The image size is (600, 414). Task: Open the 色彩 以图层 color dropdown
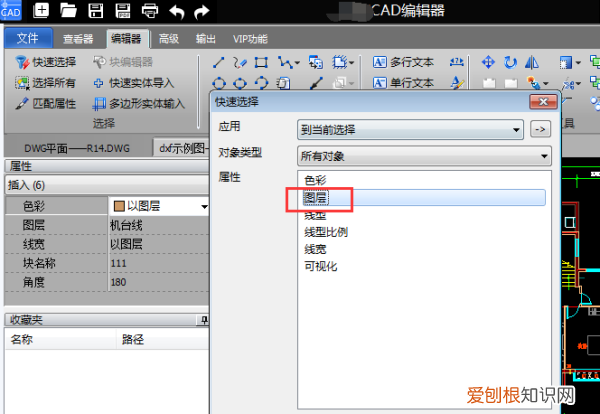pos(204,207)
